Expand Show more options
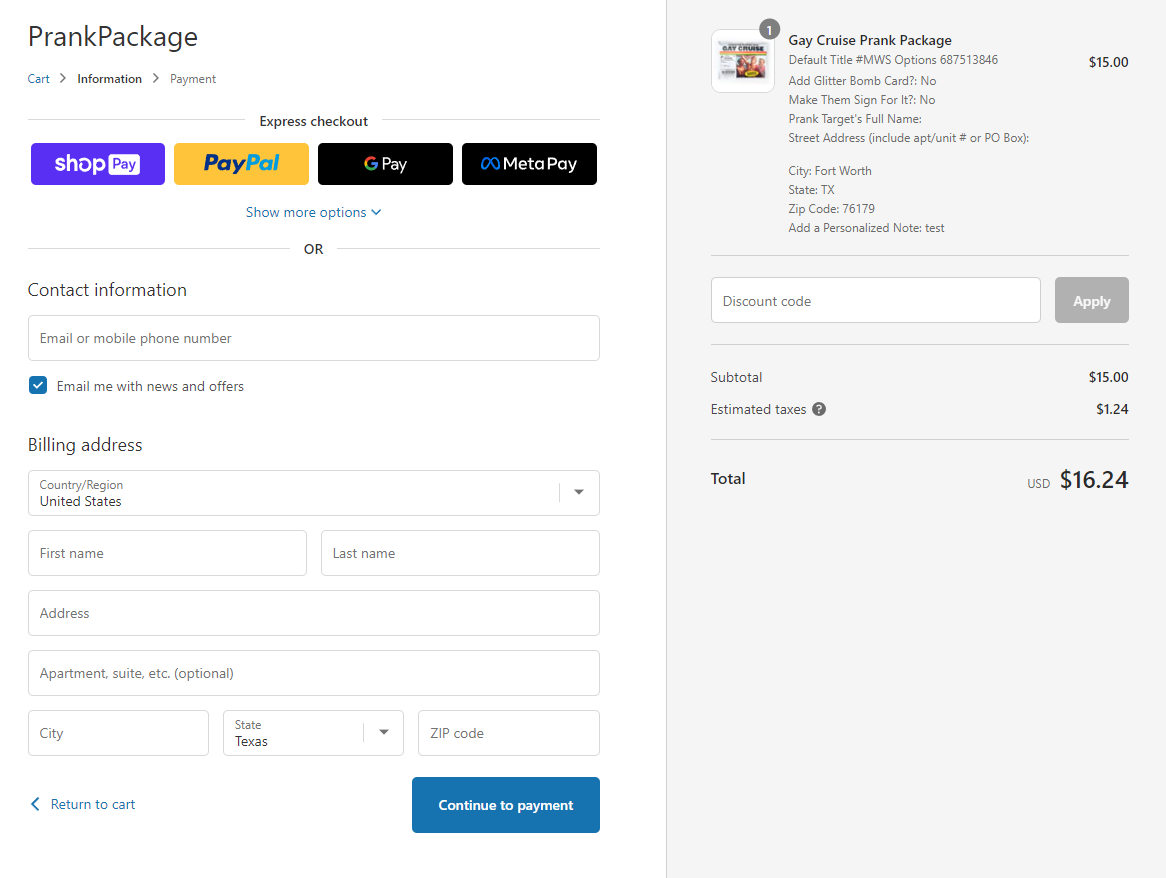 [313, 212]
